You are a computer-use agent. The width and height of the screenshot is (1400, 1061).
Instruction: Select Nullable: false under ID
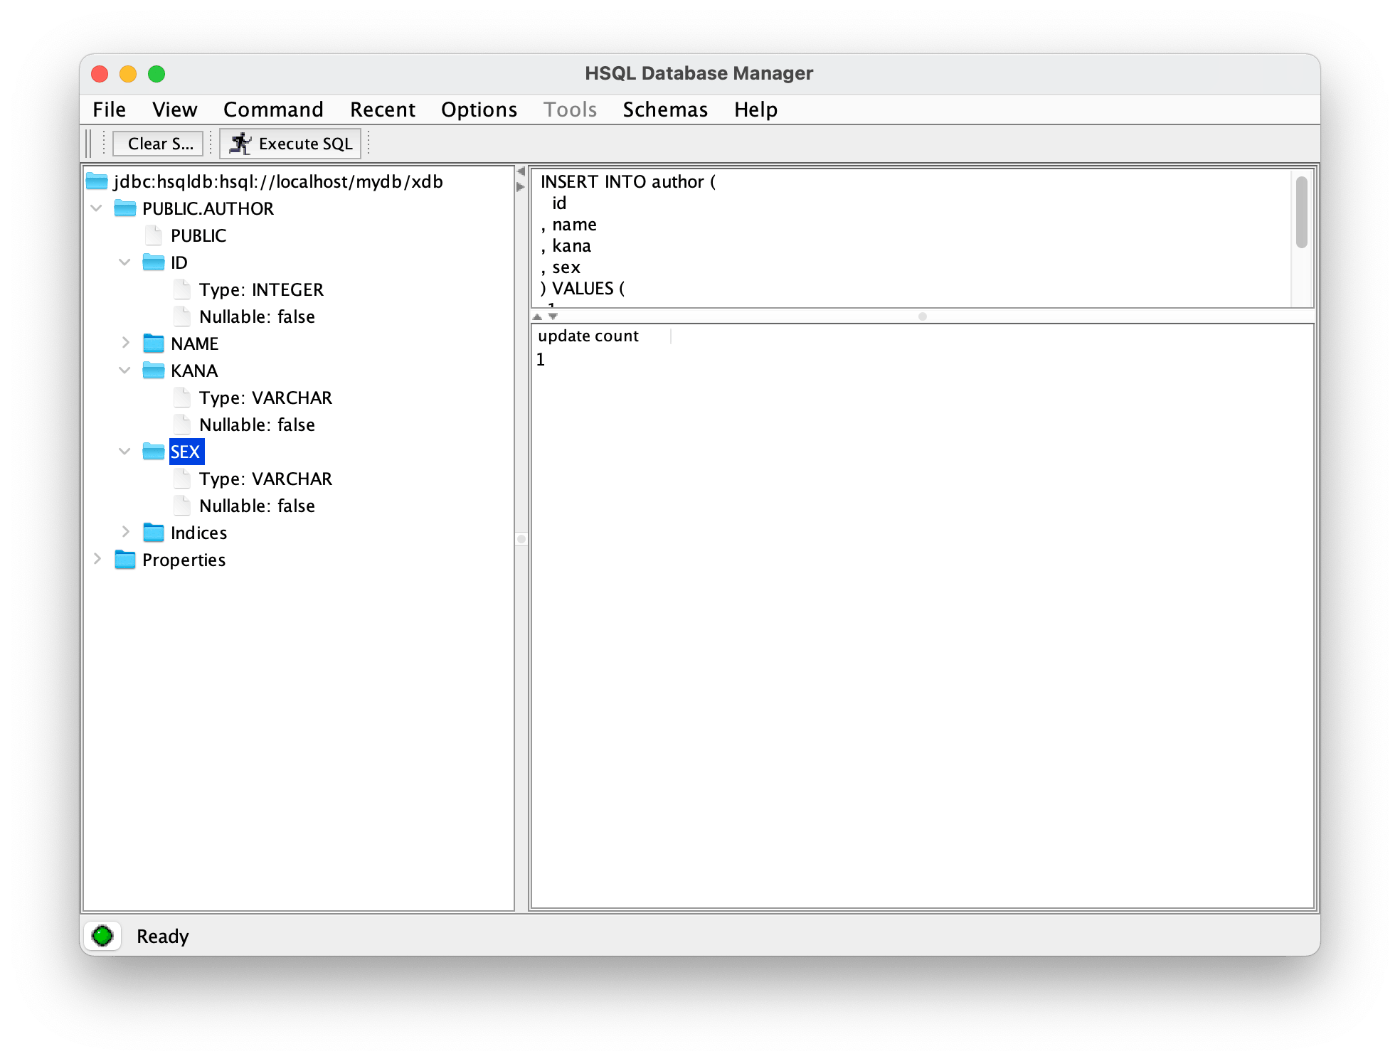[257, 316]
